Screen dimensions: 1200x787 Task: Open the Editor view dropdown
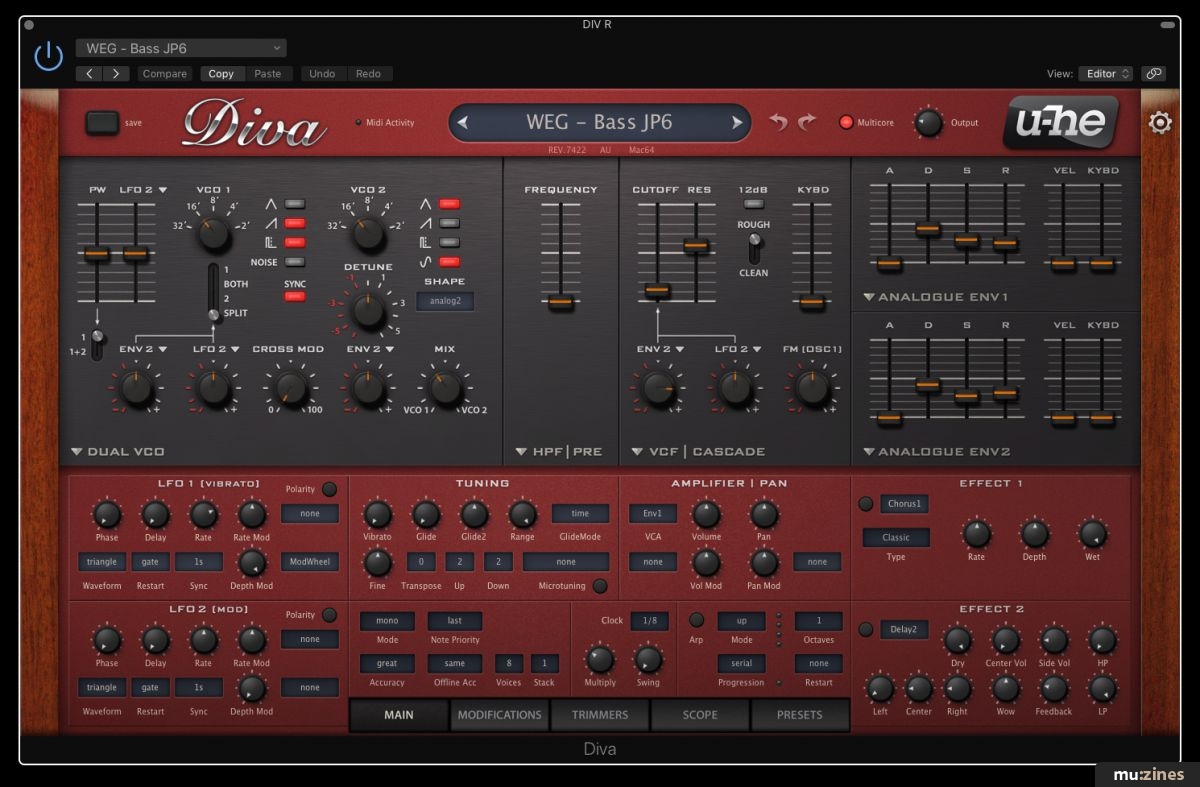pyautogui.click(x=1105, y=74)
